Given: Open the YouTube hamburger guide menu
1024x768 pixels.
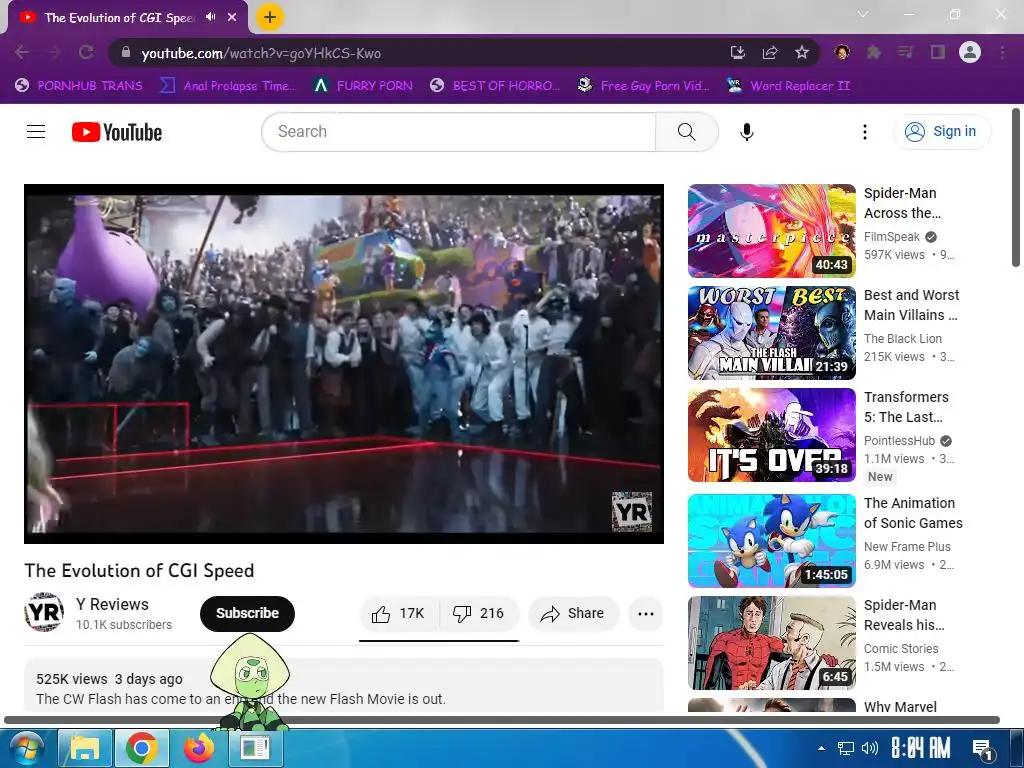Looking at the screenshot, I should (x=36, y=132).
